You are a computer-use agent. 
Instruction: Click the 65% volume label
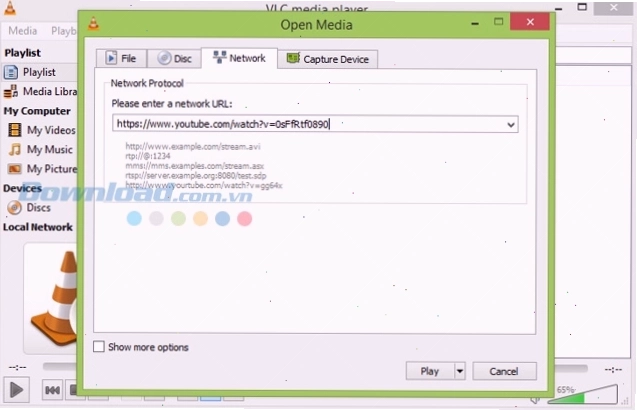point(565,390)
